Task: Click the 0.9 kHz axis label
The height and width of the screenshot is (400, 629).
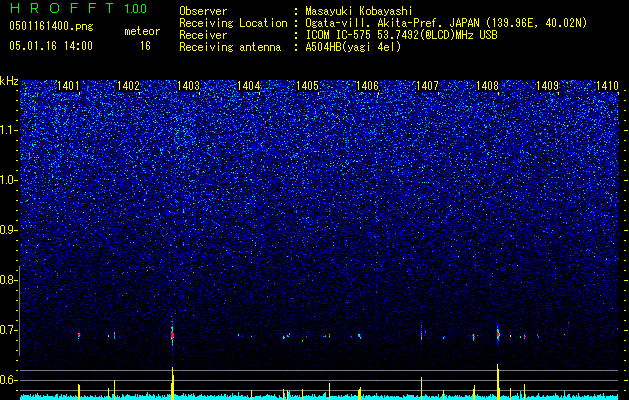Action: [8, 230]
